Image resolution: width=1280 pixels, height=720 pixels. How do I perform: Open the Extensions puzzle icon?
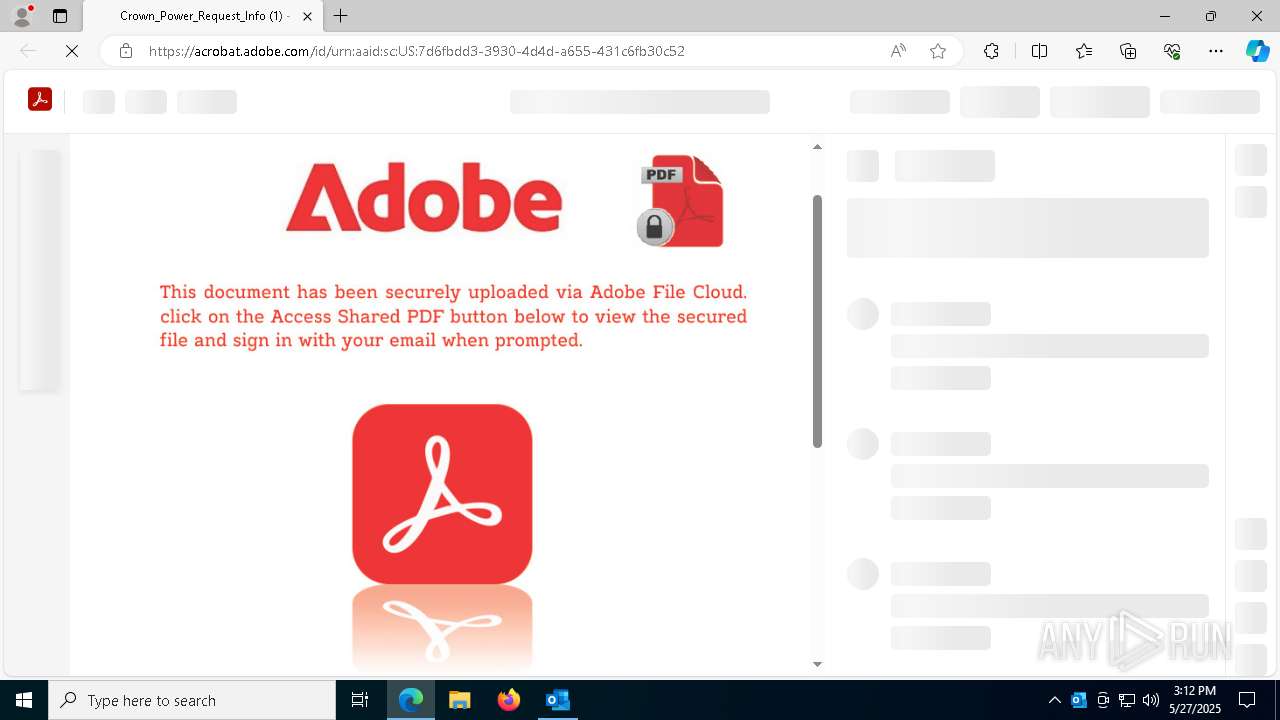(991, 51)
